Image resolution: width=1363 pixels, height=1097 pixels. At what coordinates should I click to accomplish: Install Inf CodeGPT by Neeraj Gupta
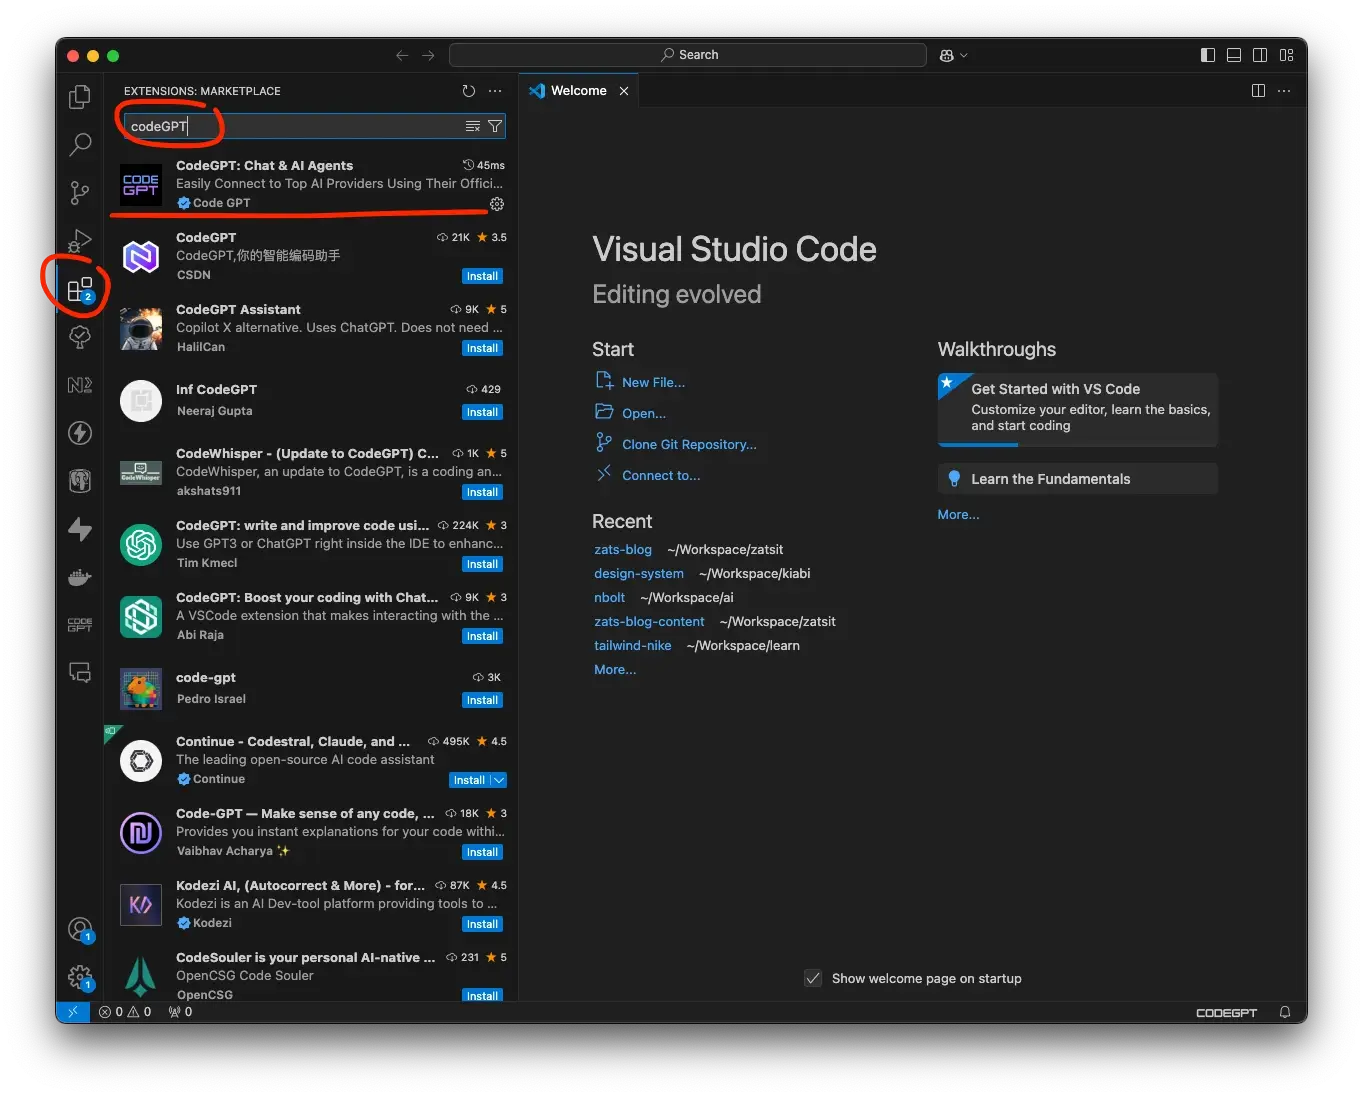tap(482, 412)
